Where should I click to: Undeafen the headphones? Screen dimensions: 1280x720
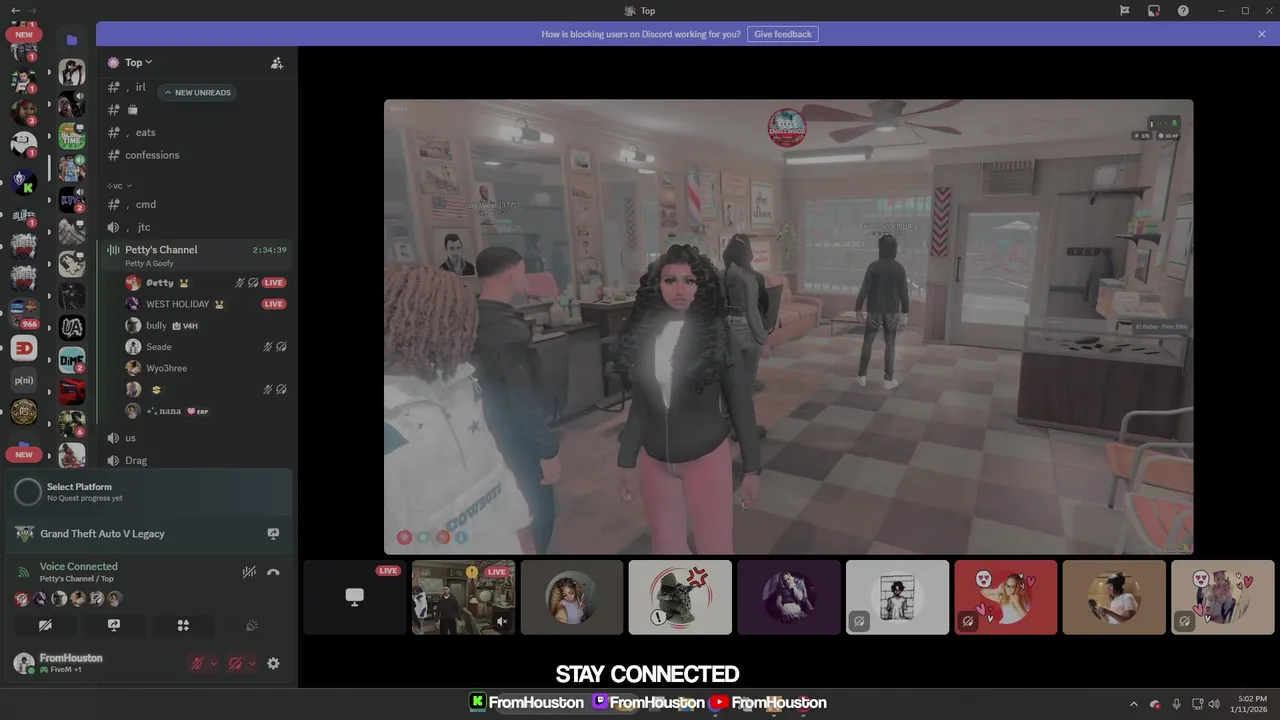[x=235, y=663]
